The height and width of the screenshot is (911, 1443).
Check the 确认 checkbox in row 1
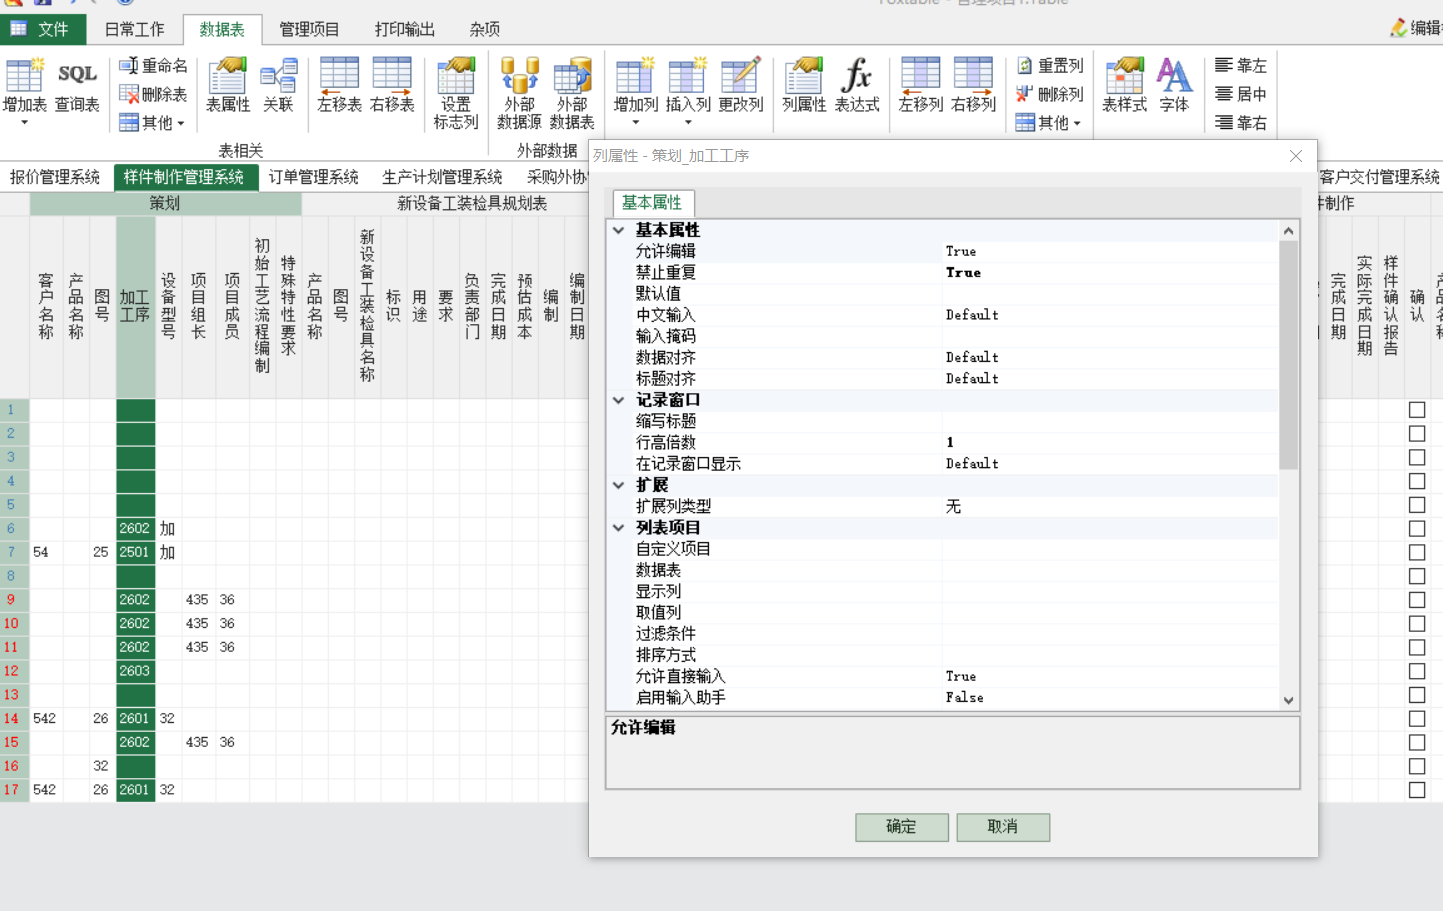click(x=1417, y=410)
